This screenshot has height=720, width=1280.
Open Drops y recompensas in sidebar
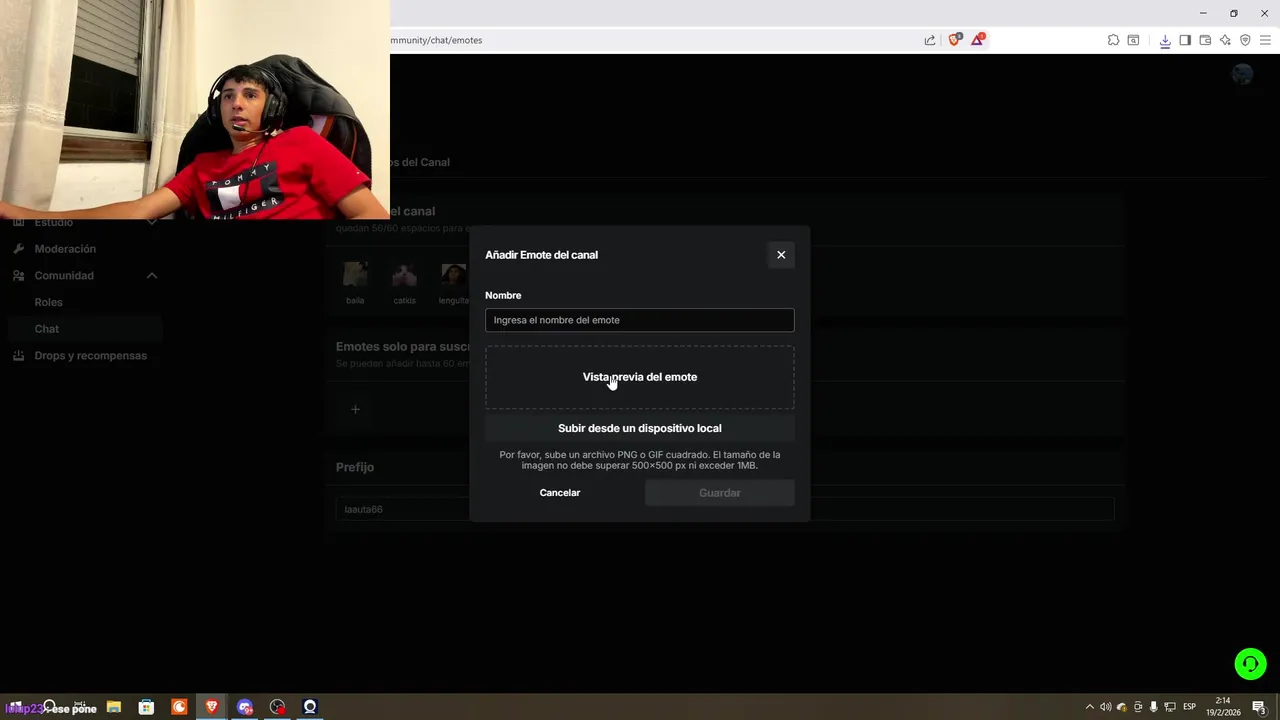click(x=90, y=356)
